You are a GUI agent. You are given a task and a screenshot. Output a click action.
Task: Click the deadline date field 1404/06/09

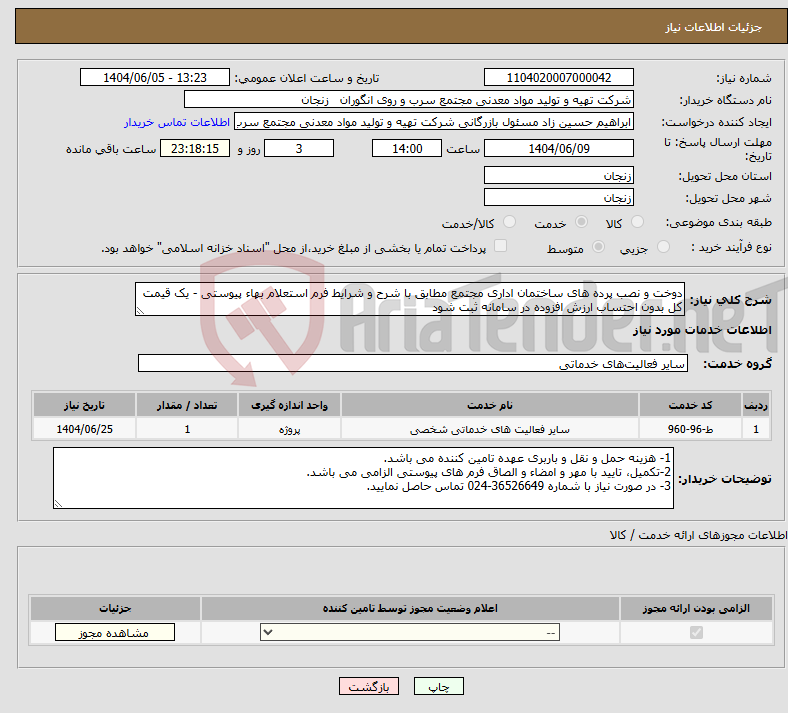tap(558, 148)
